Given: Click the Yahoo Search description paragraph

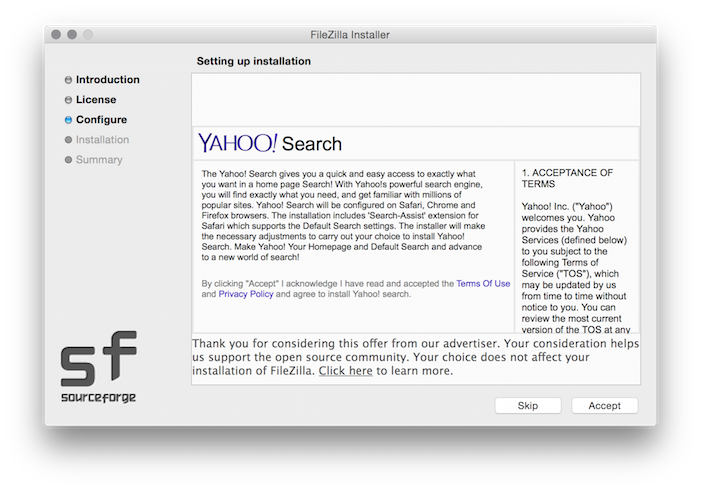Looking at the screenshot, I should click(x=343, y=215).
